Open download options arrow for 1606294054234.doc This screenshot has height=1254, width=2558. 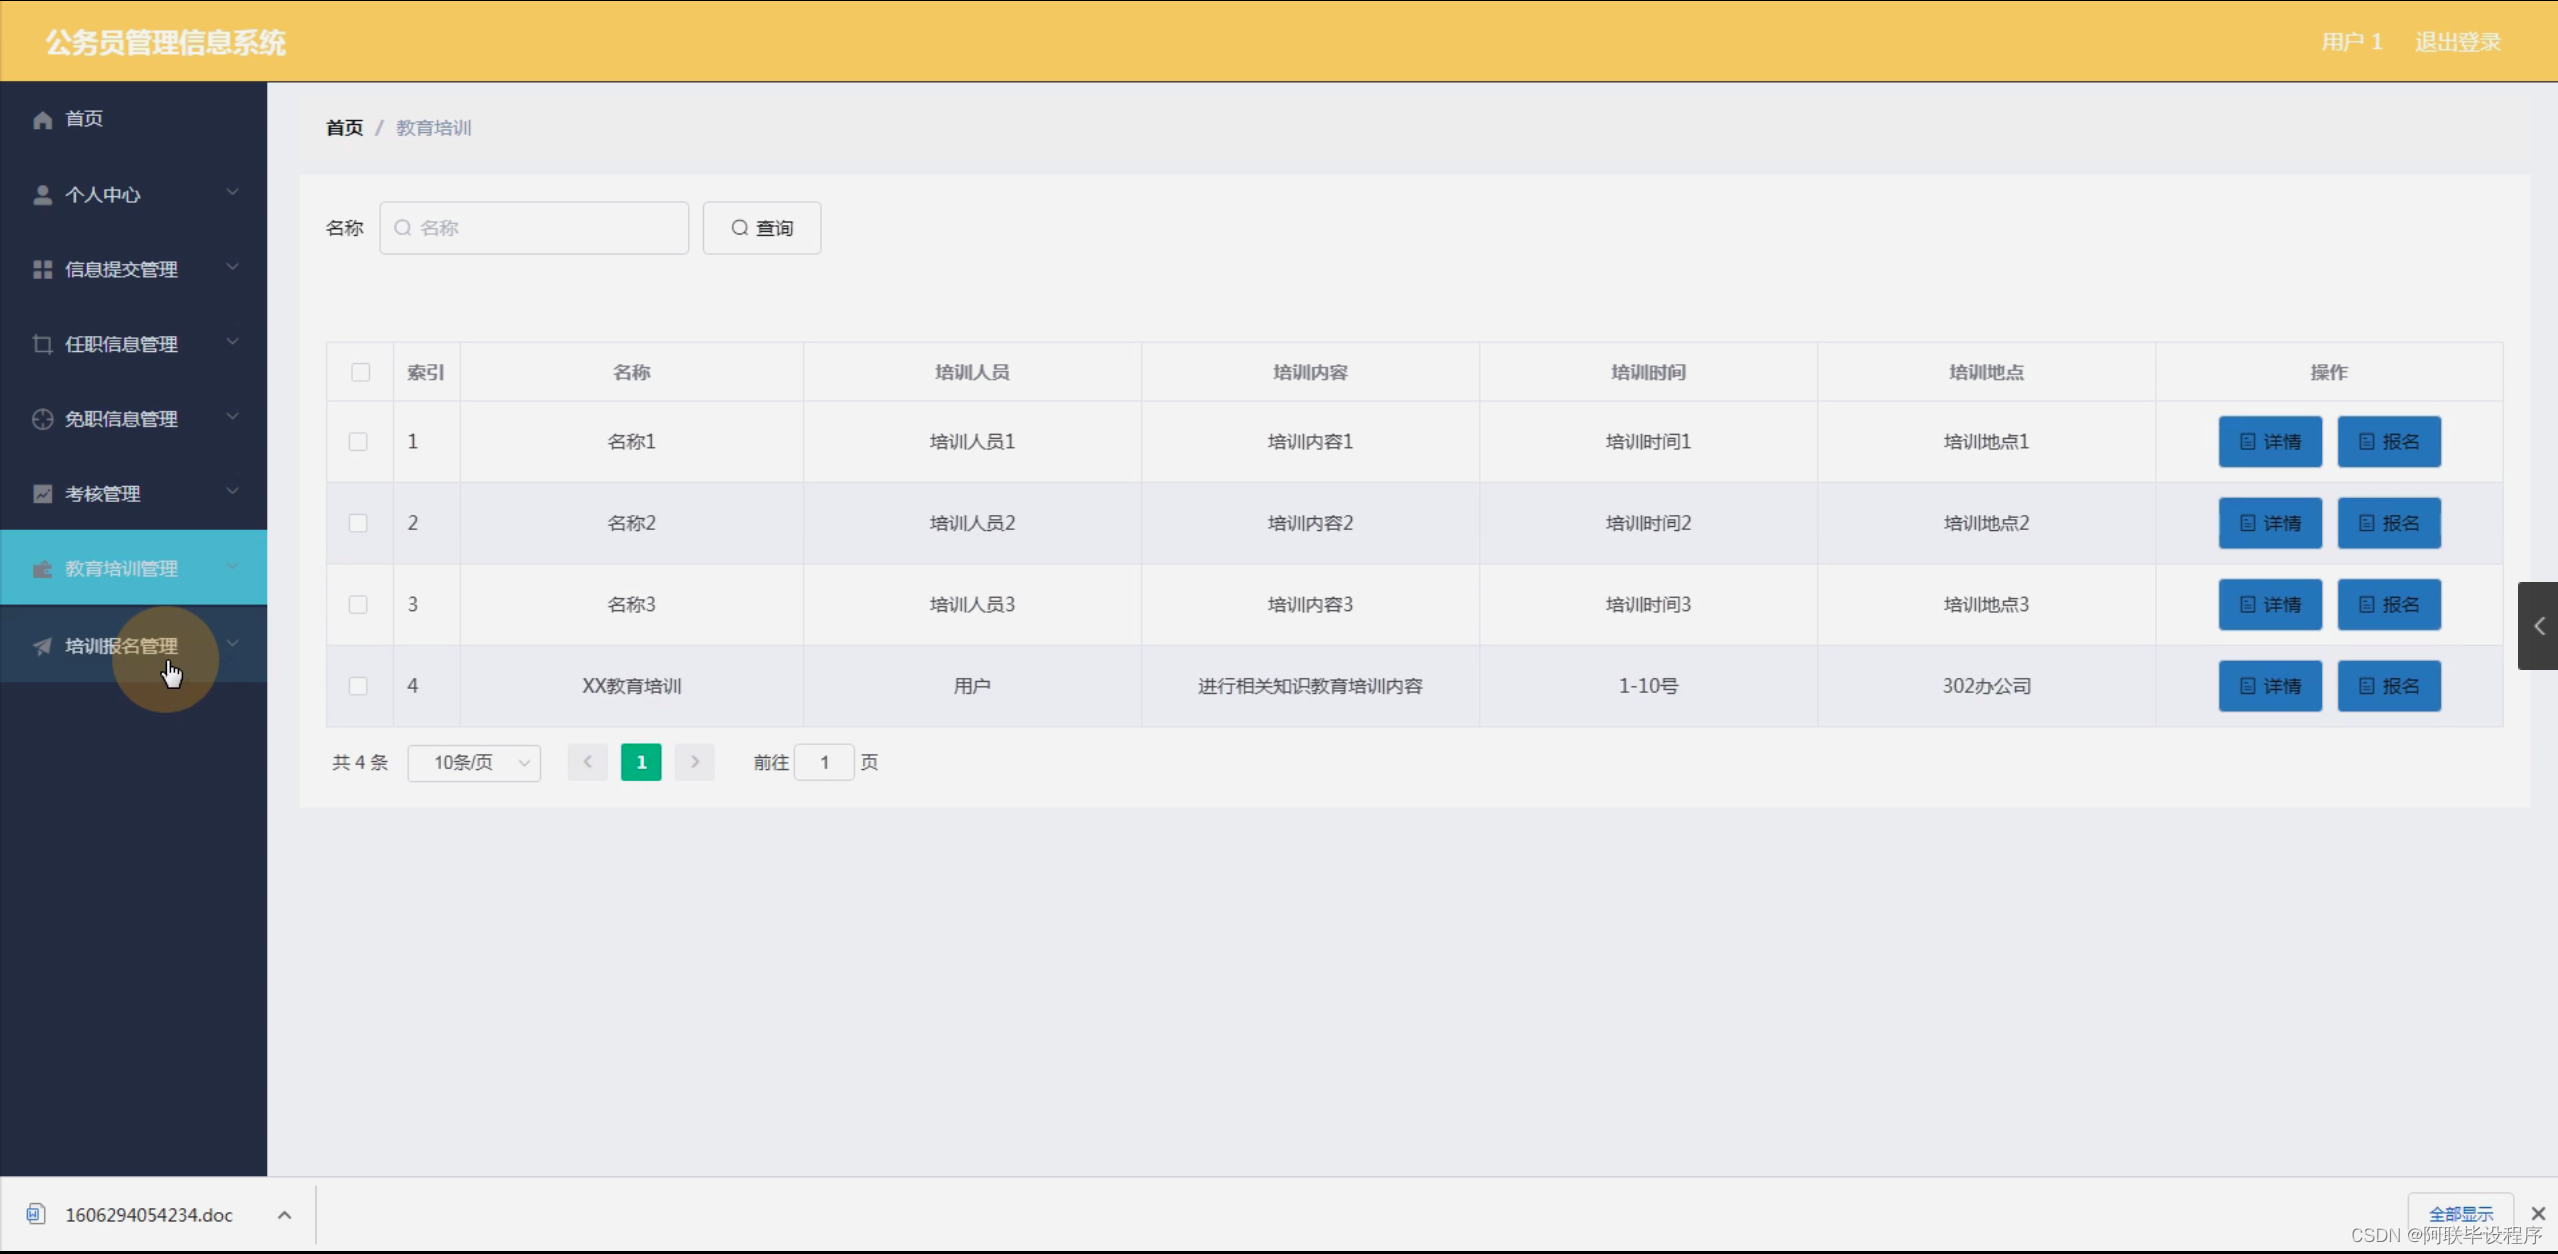pos(284,1215)
